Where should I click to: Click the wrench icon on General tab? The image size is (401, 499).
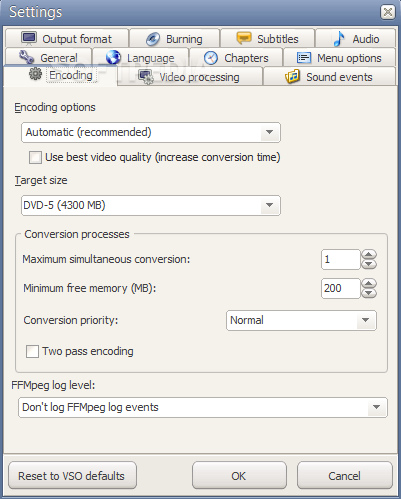[x=27, y=57]
